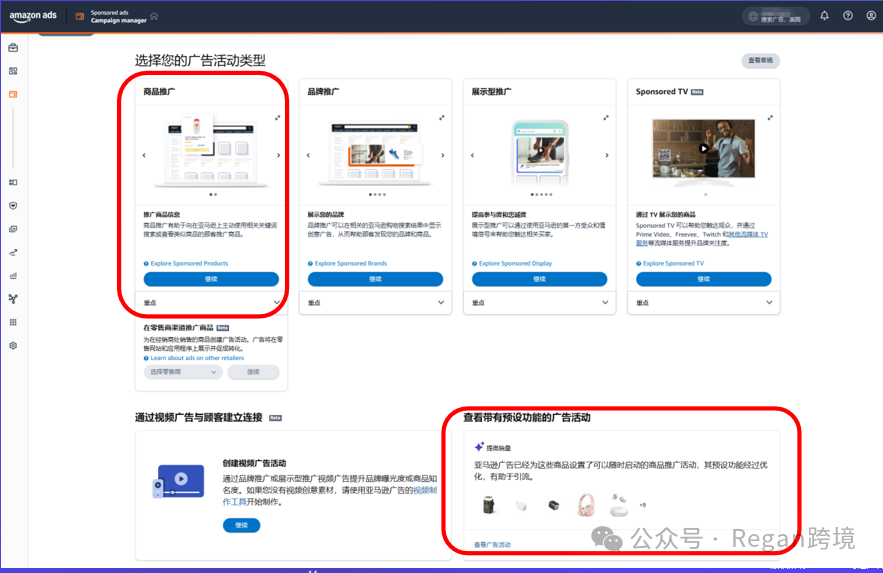Open the nine-dot apps grid sidebar icon
The image size is (883, 573).
[x=13, y=322]
